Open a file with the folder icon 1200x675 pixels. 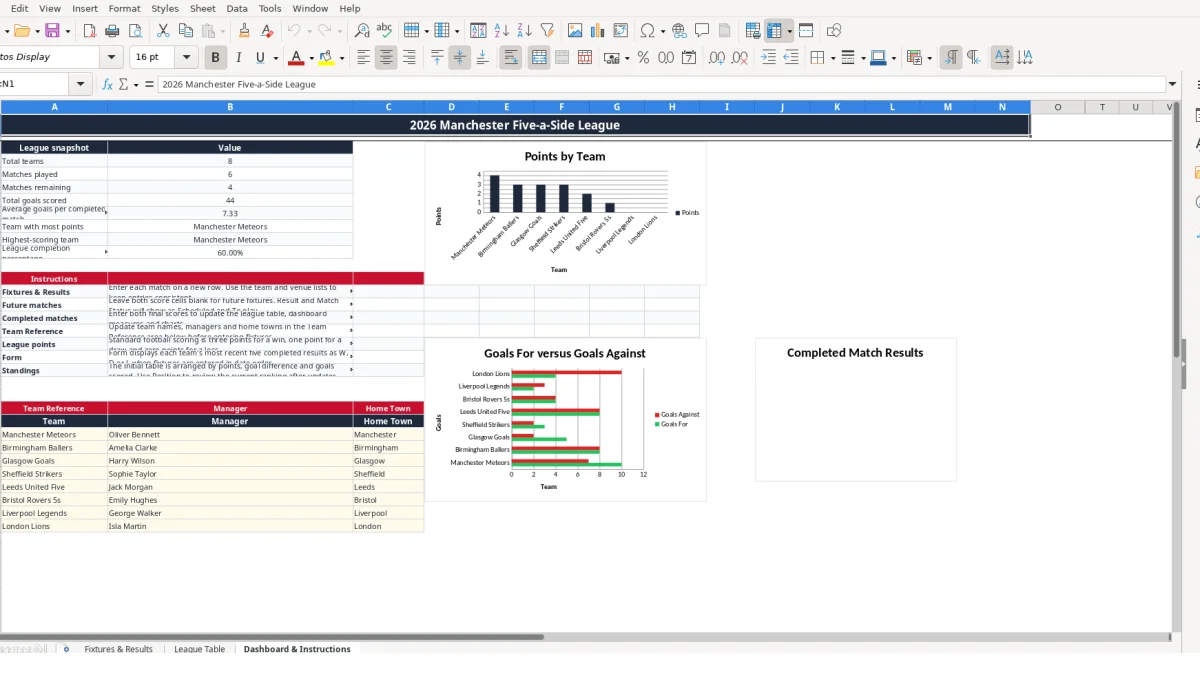[20, 31]
